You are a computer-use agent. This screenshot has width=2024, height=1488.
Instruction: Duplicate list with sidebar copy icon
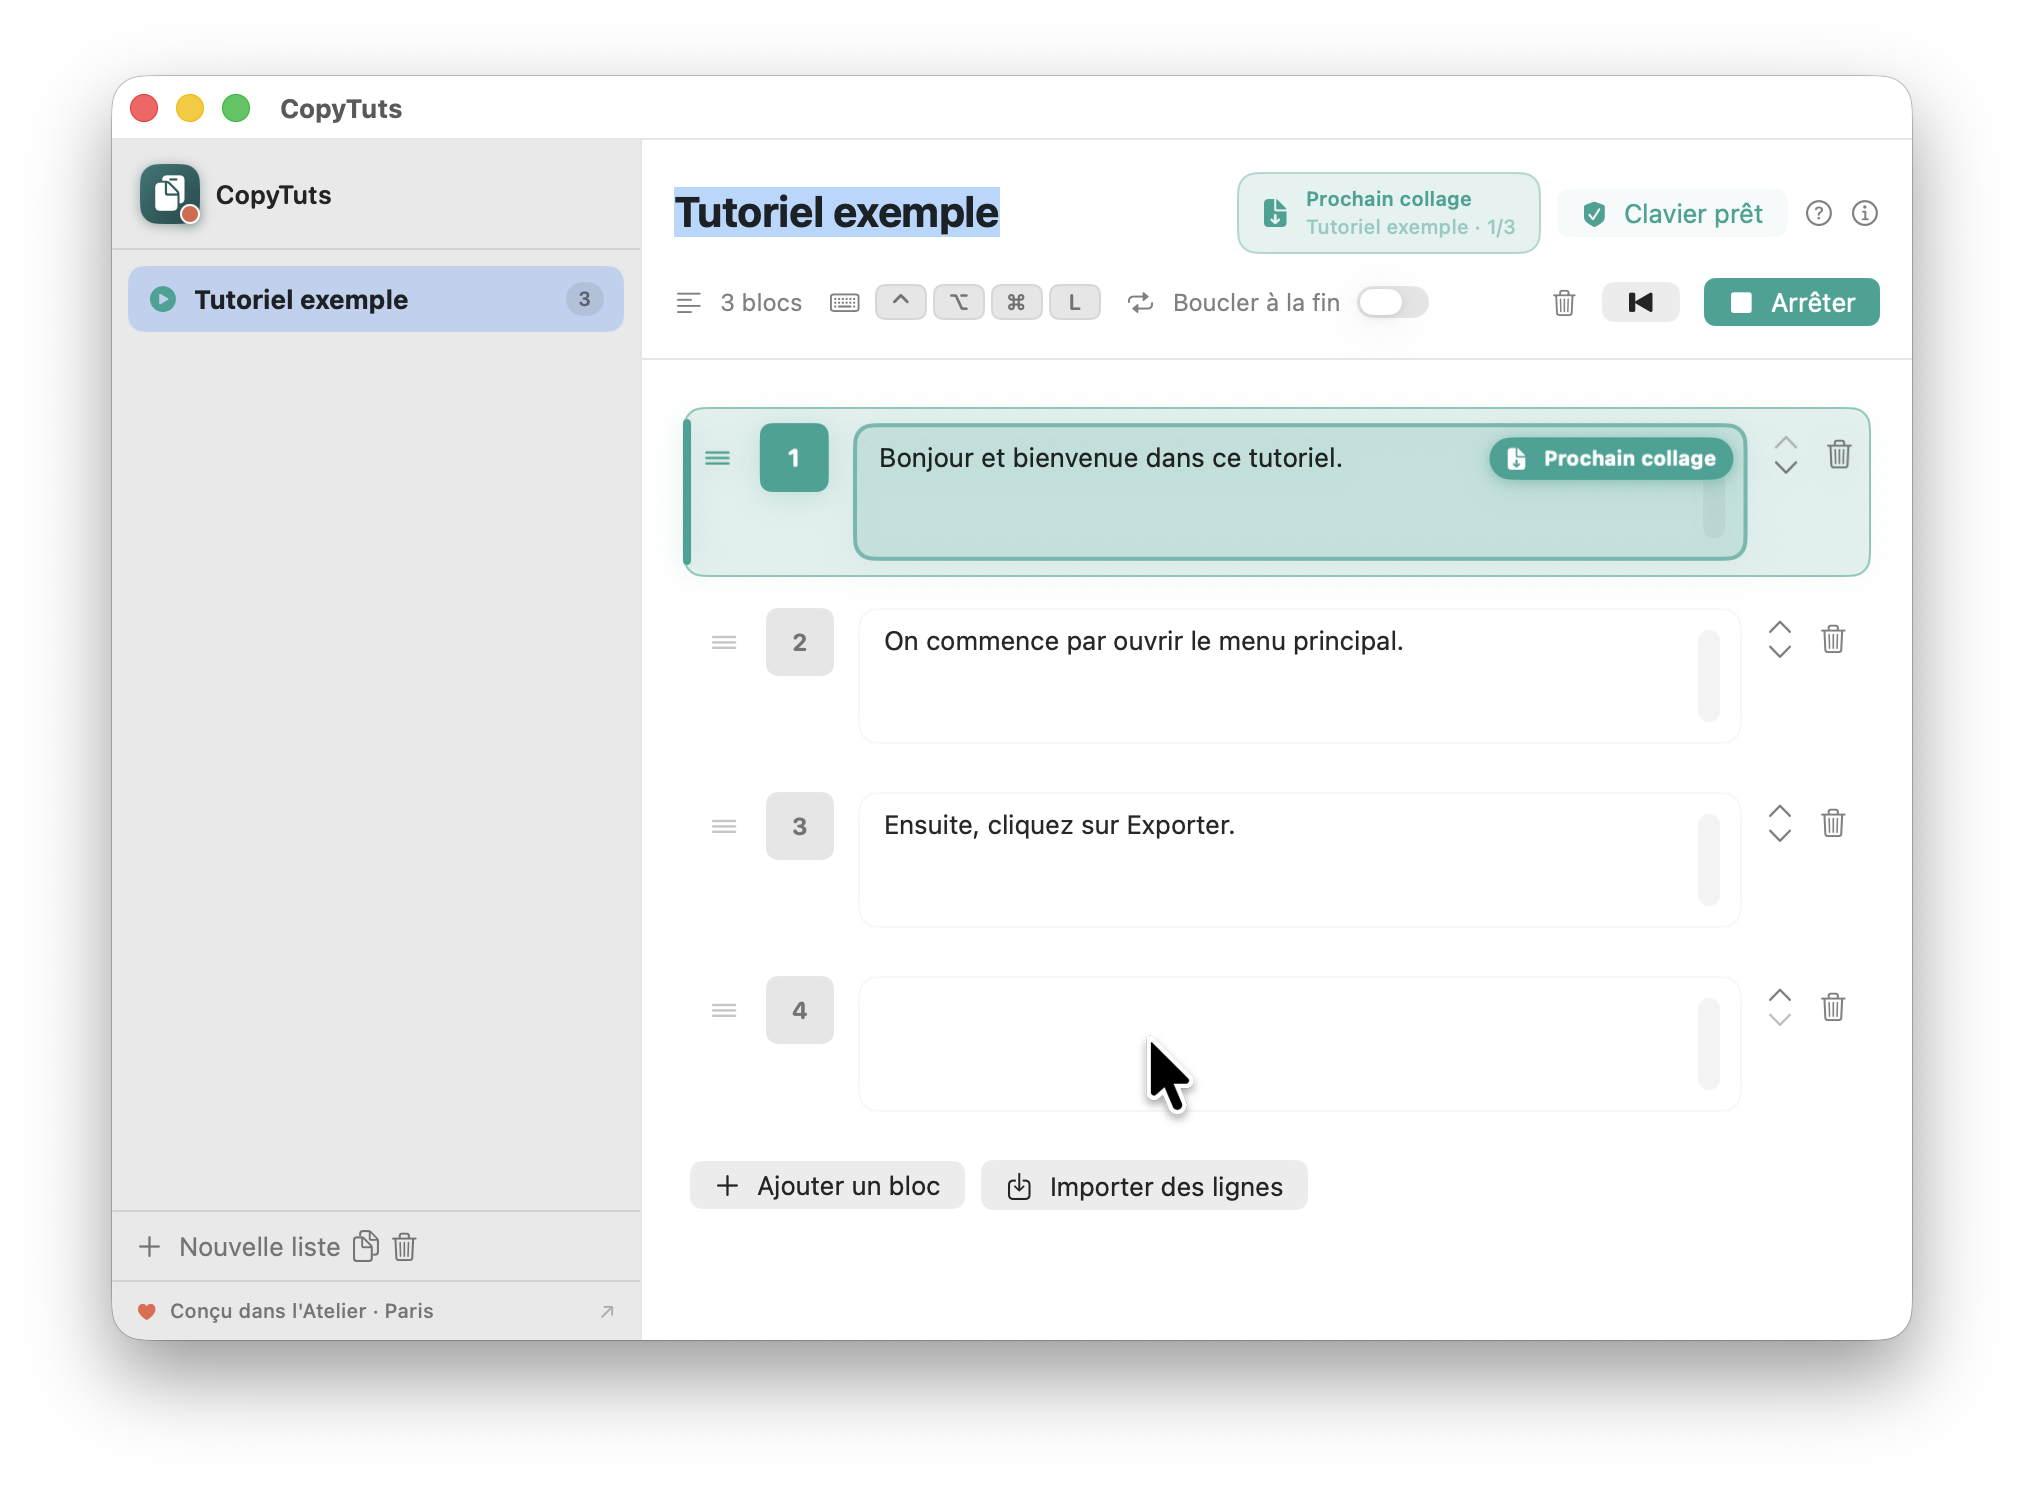(x=366, y=1246)
